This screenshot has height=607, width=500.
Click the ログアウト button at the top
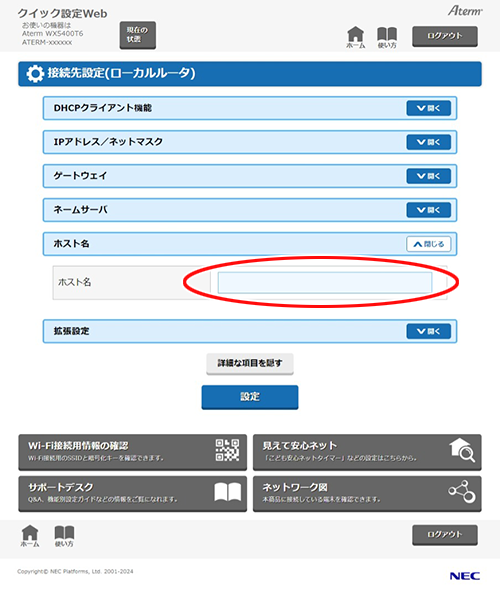445,36
